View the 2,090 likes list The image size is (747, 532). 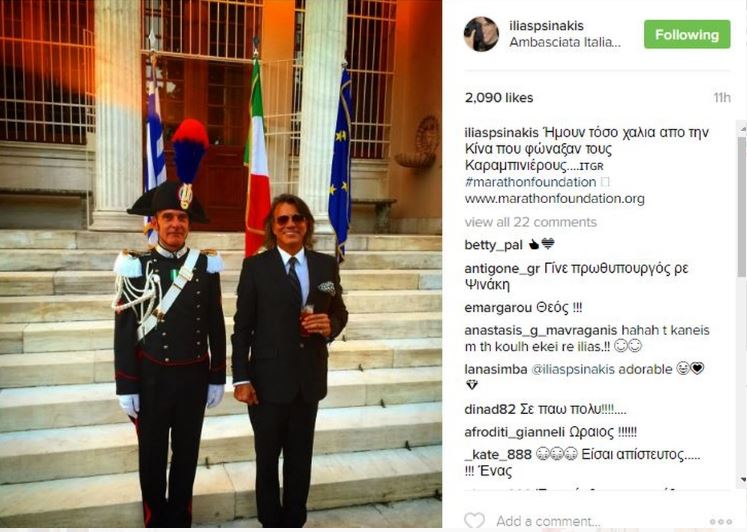tap(499, 98)
